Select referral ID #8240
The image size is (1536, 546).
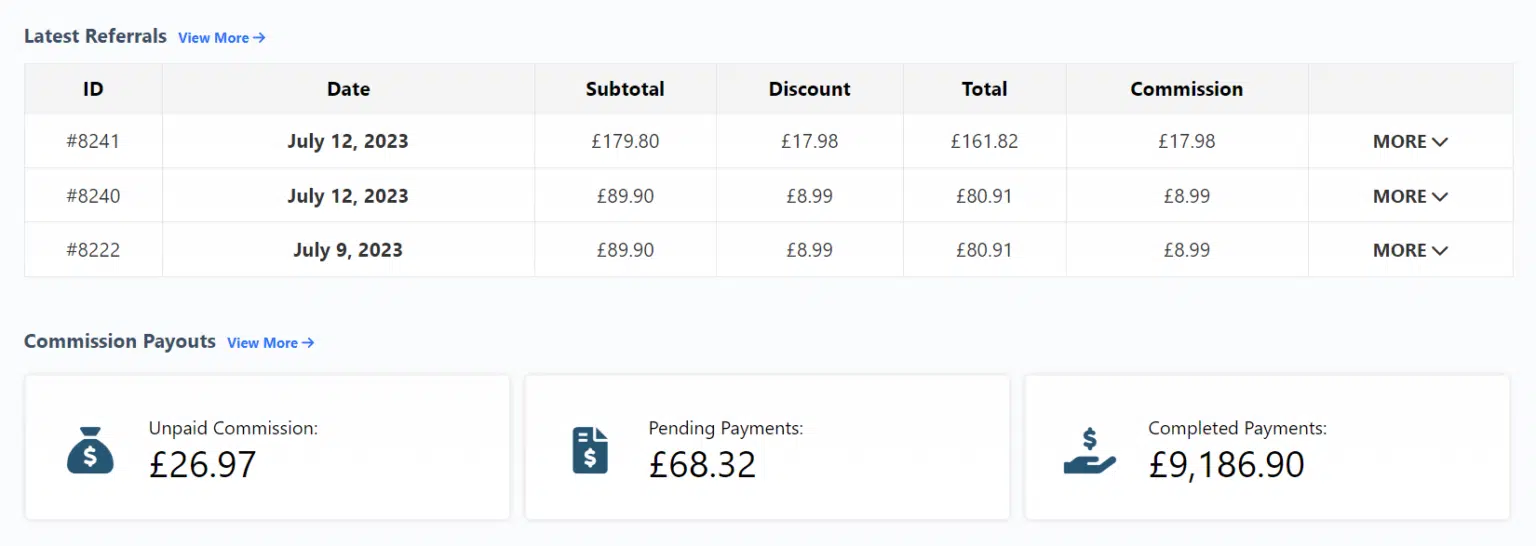coord(93,196)
